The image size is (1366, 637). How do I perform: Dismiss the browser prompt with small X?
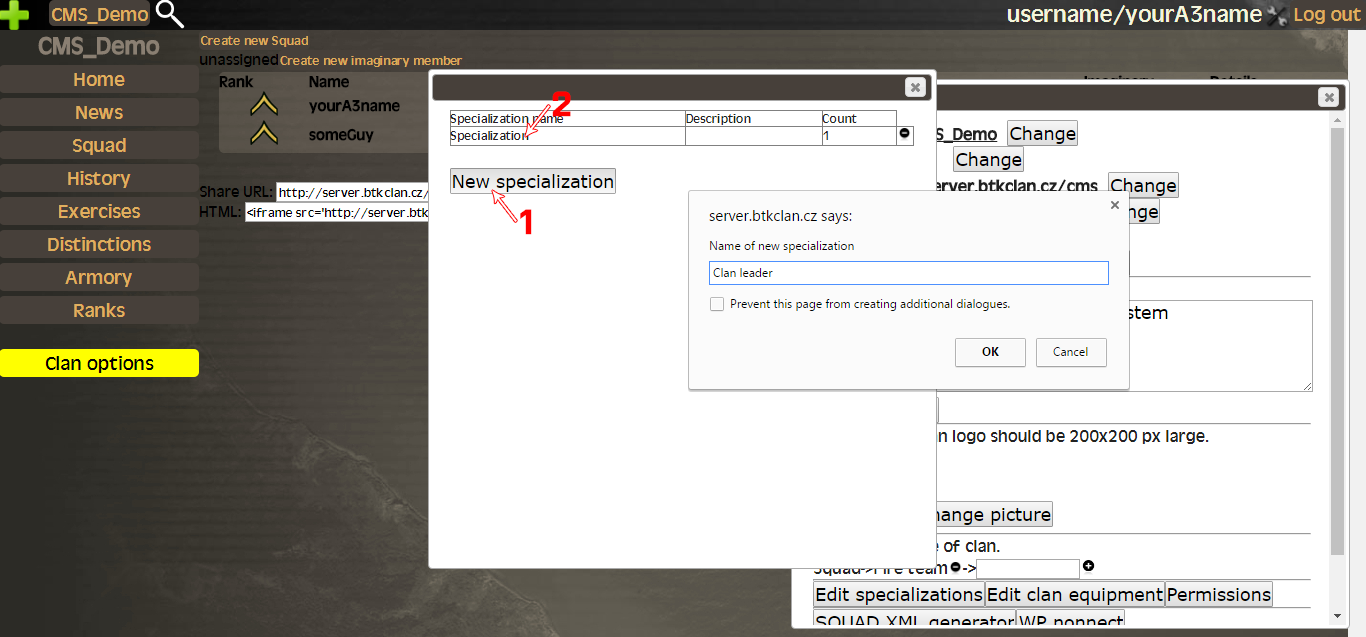click(1115, 205)
